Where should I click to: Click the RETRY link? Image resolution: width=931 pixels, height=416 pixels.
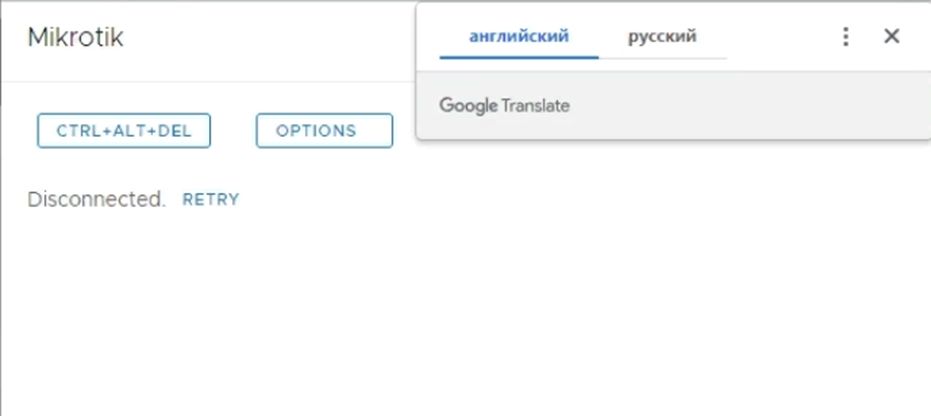click(211, 200)
